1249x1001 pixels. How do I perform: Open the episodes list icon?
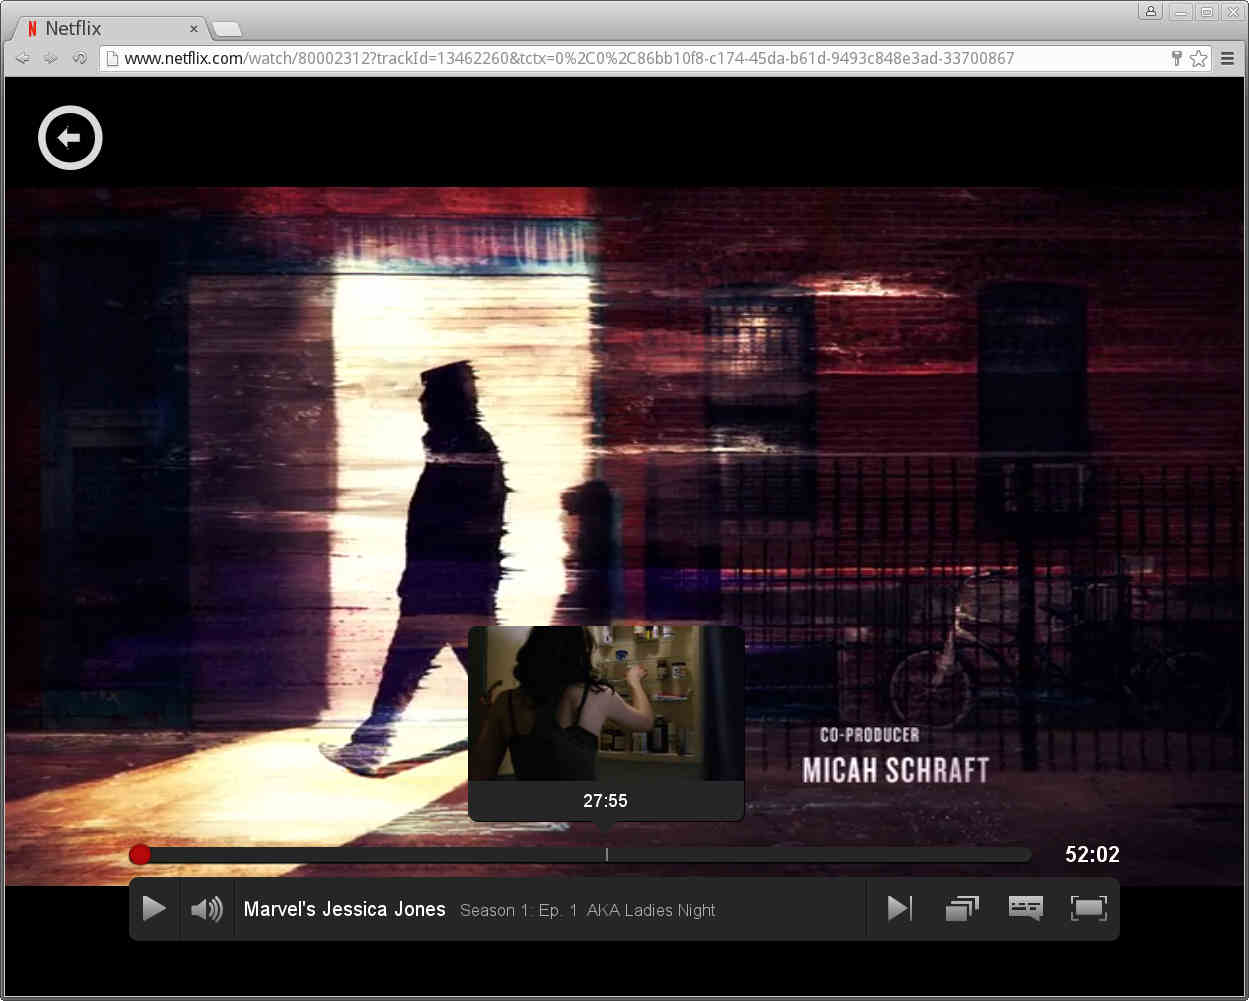point(962,908)
